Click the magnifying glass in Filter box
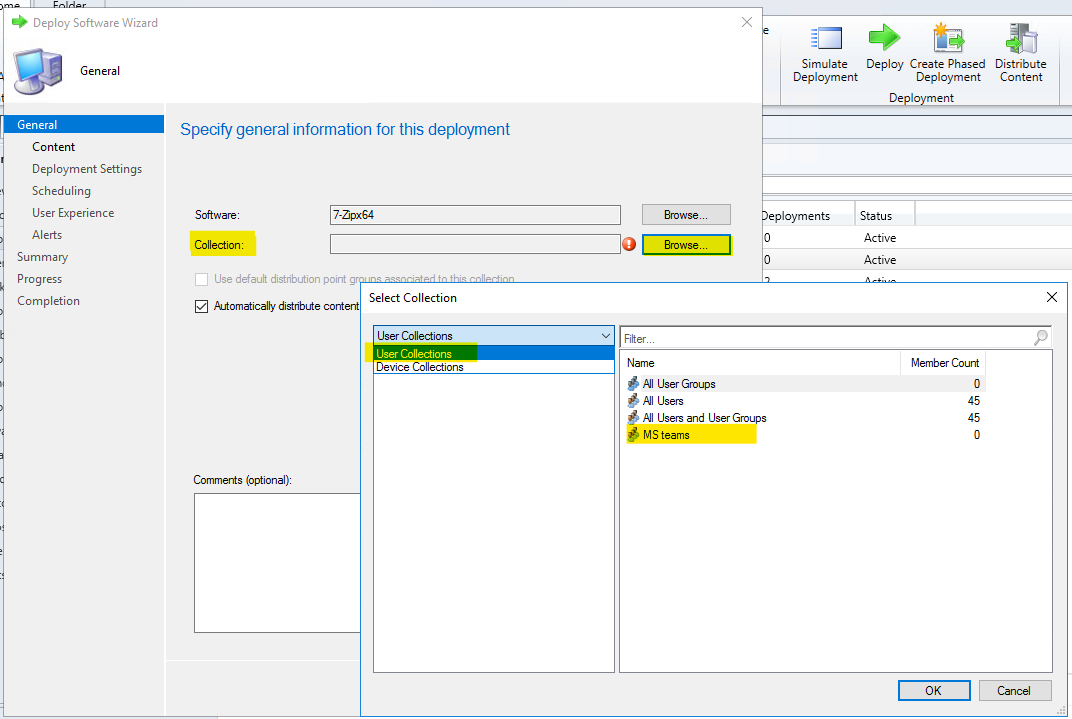Image resolution: width=1072 pixels, height=719 pixels. (x=1041, y=338)
